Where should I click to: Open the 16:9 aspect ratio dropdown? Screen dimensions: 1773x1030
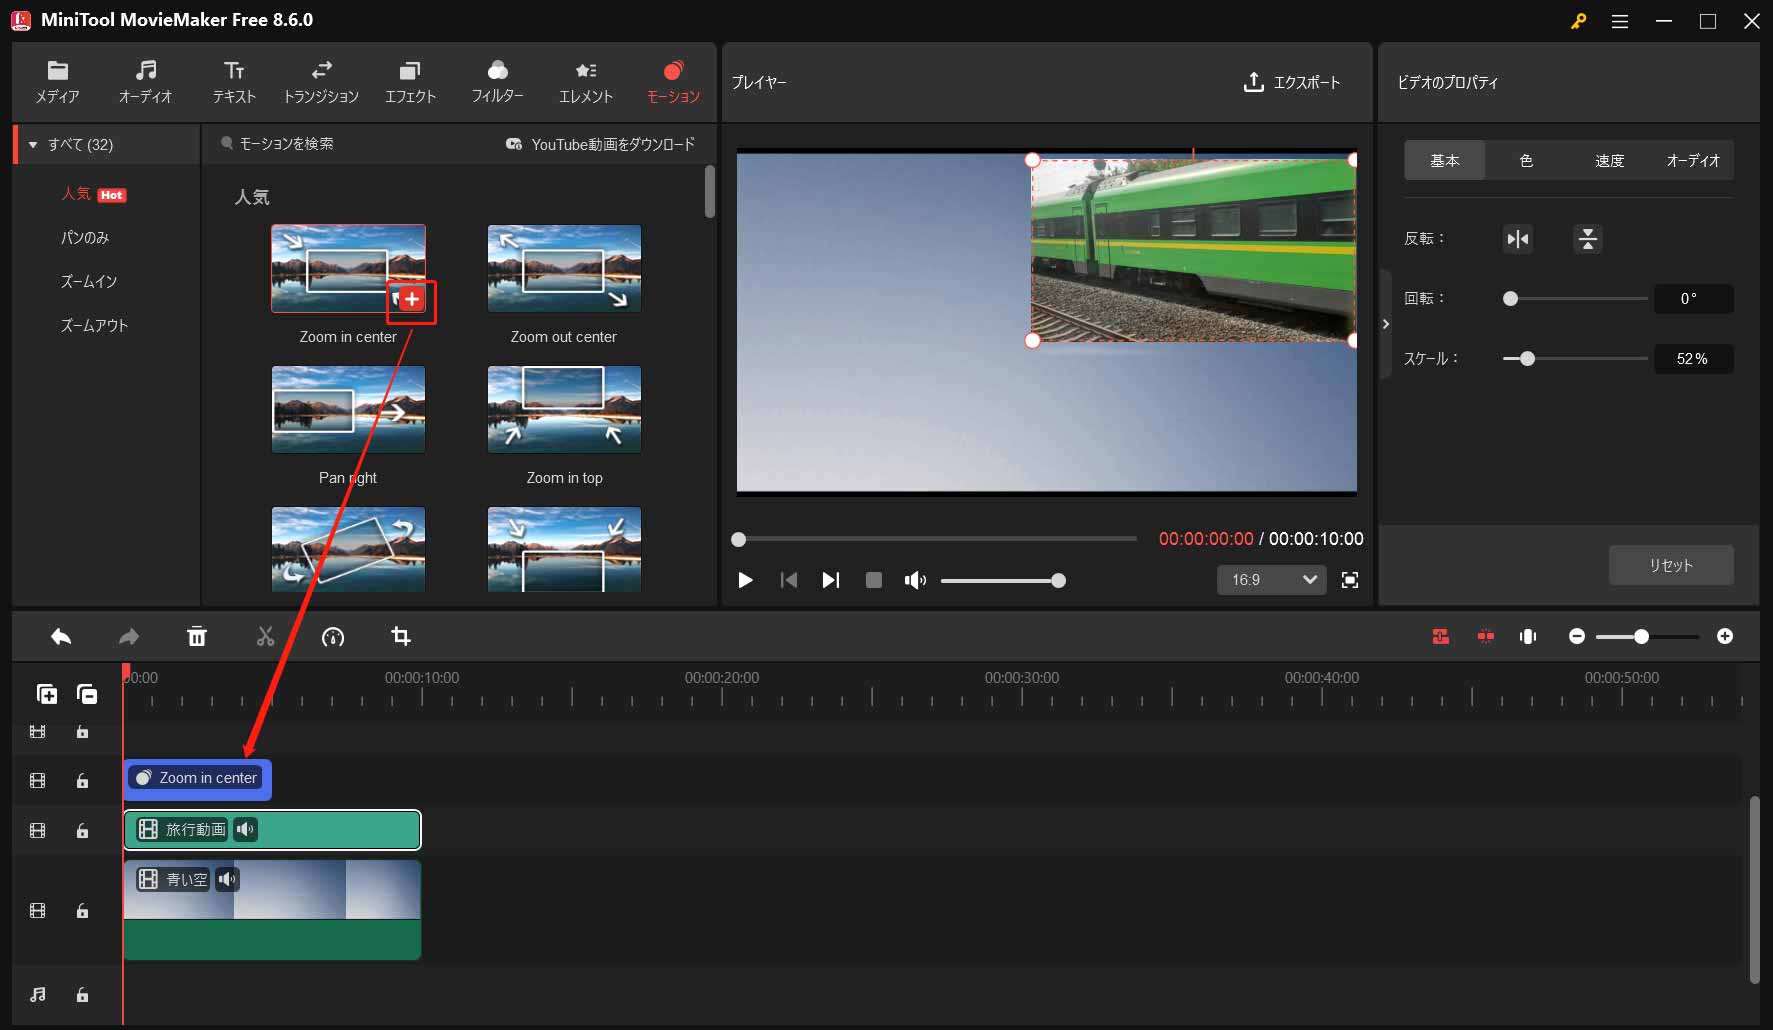click(x=1271, y=580)
